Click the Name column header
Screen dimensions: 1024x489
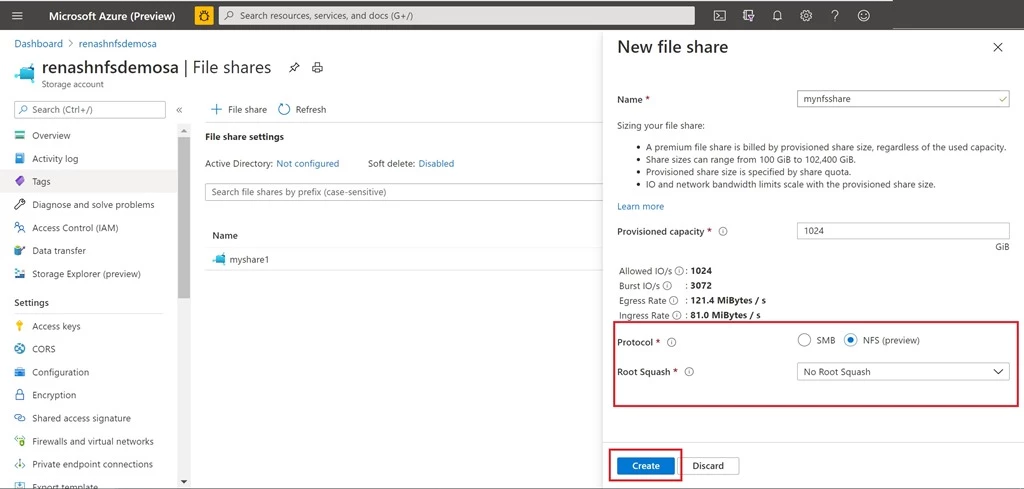click(225, 236)
